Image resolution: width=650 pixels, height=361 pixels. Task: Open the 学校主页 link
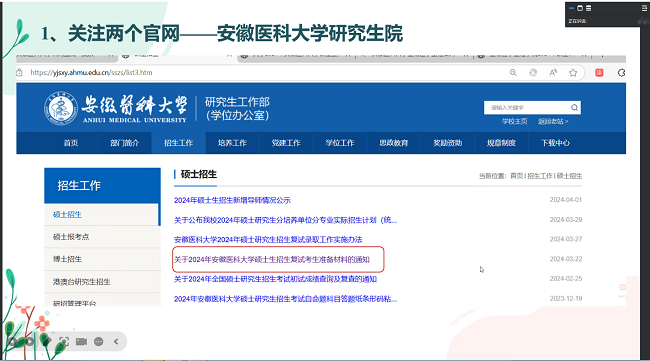click(514, 121)
